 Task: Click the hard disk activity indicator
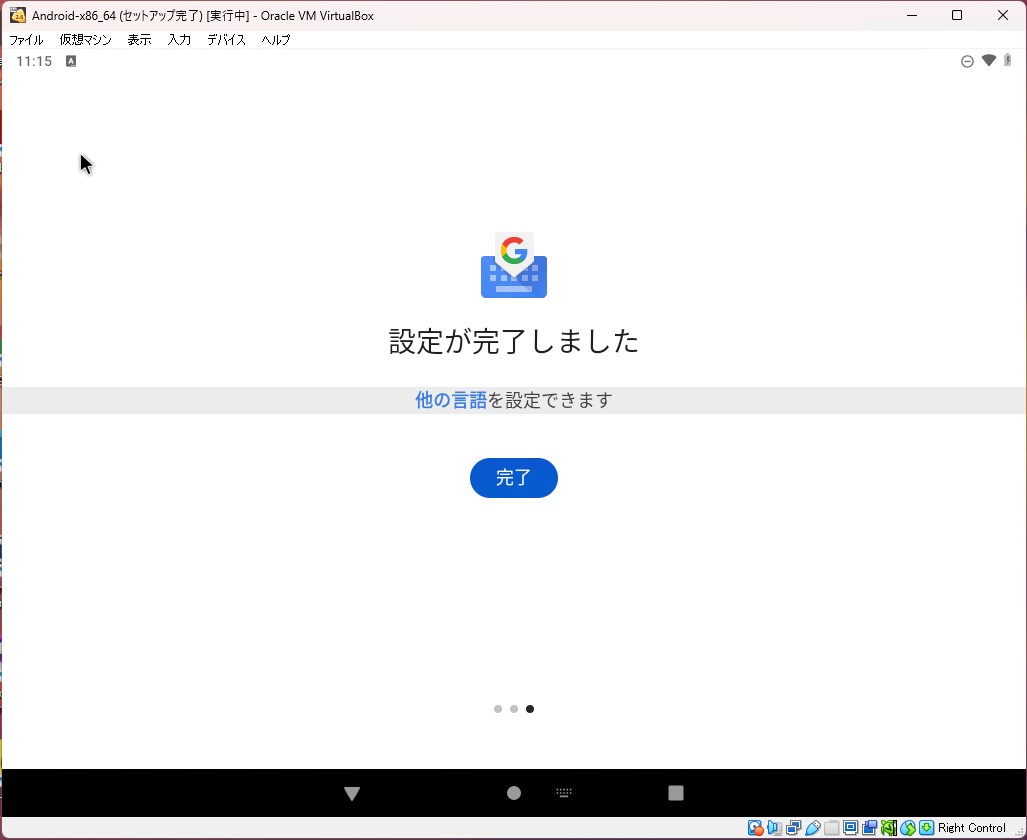pyautogui.click(x=755, y=828)
